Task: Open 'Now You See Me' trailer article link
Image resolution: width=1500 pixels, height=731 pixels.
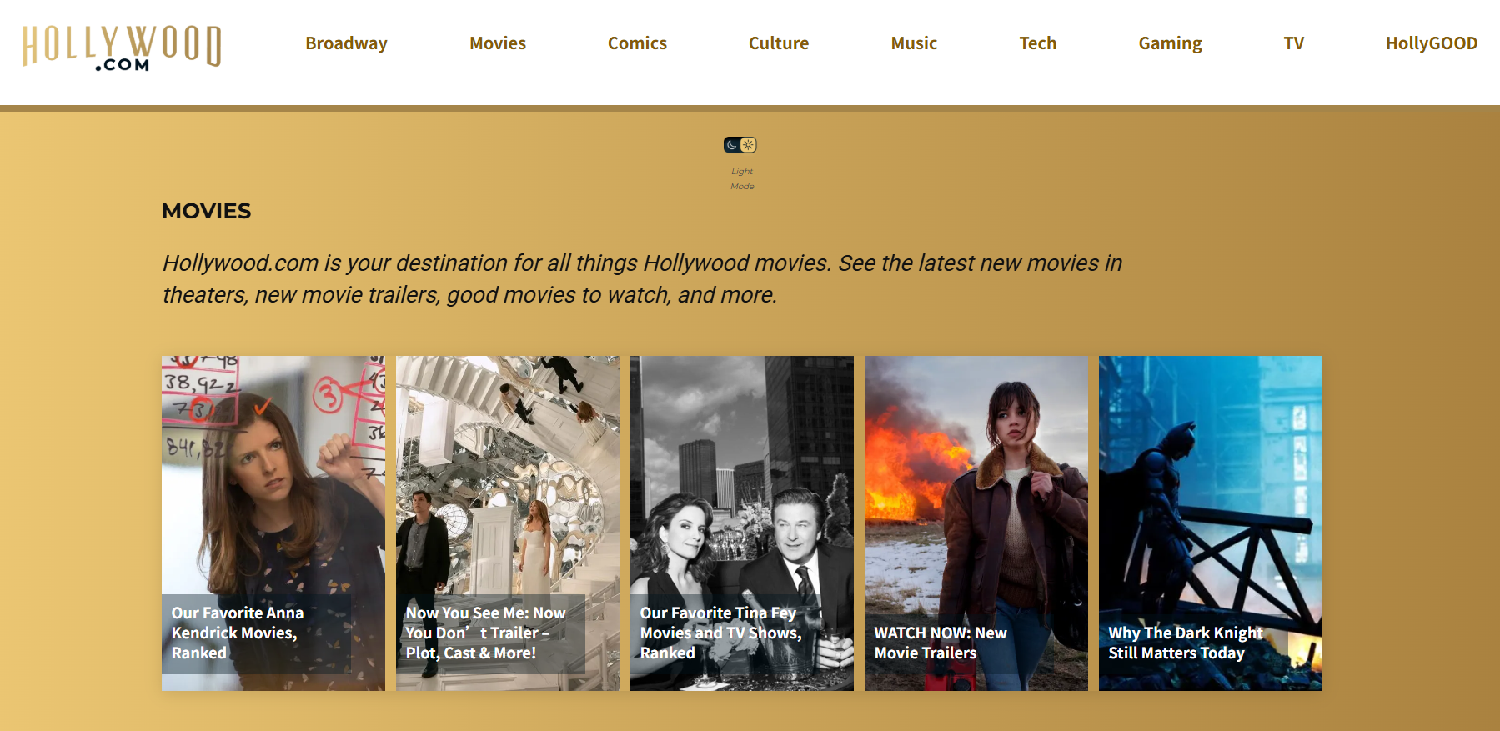Action: [486, 633]
